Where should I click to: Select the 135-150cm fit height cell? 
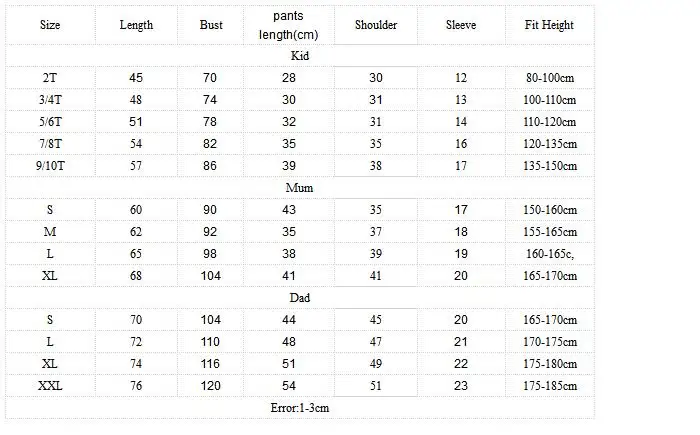click(x=550, y=166)
